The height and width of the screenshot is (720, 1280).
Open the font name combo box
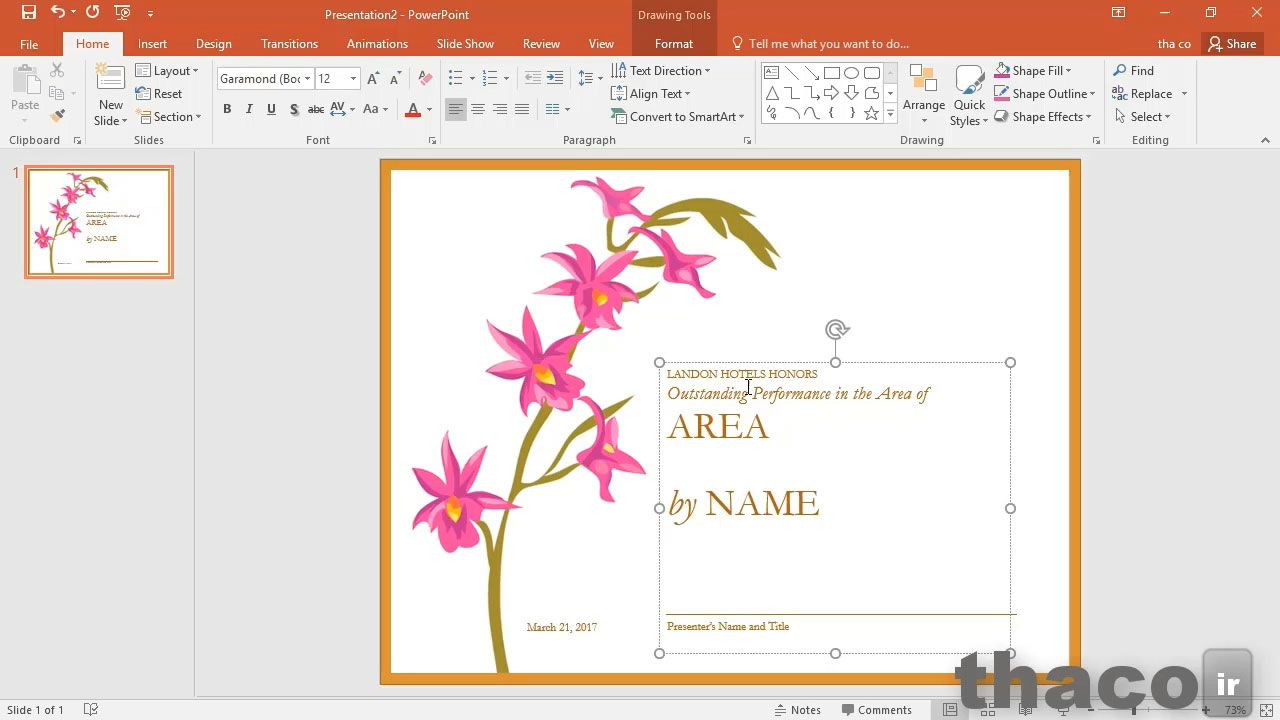(265, 79)
